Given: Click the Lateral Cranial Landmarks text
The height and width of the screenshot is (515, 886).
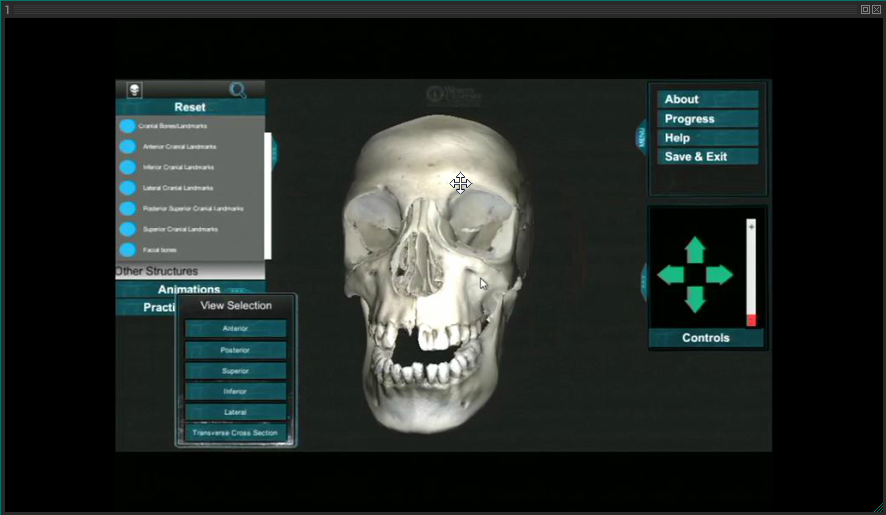Looking at the screenshot, I should click(178, 188).
